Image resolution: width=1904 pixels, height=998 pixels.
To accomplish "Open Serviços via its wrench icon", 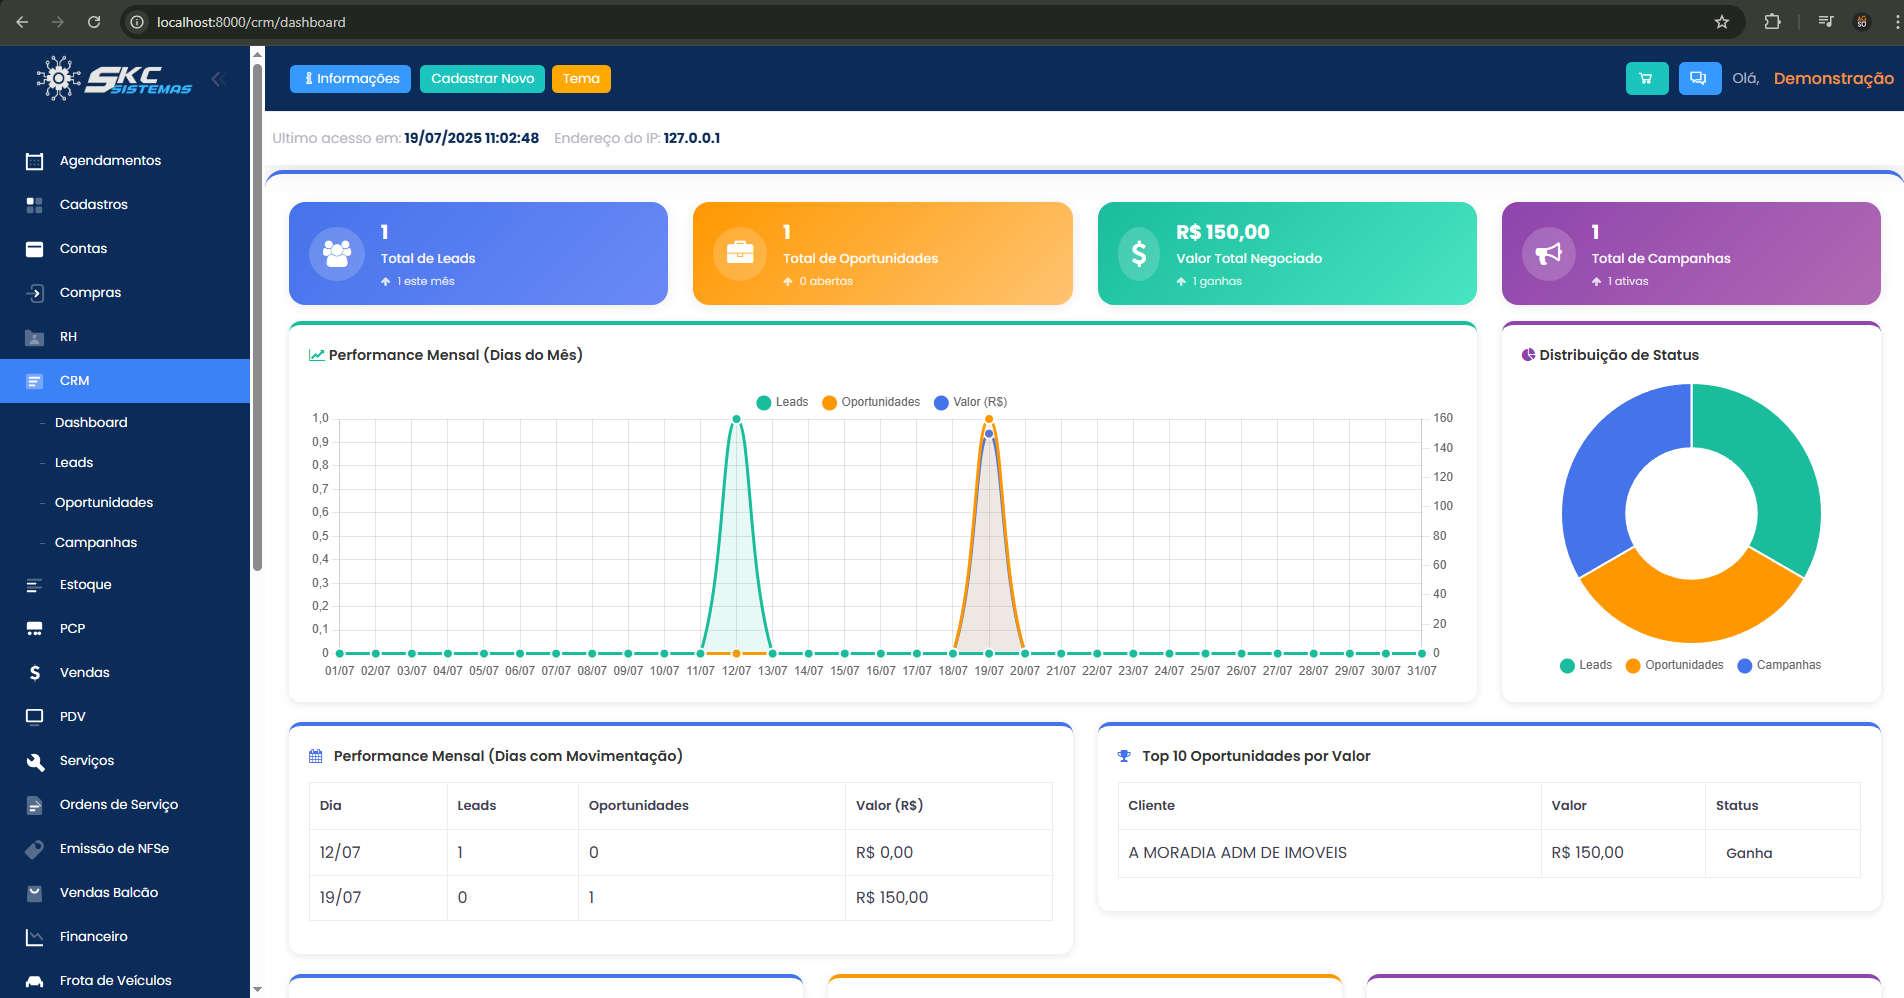I will (33, 760).
